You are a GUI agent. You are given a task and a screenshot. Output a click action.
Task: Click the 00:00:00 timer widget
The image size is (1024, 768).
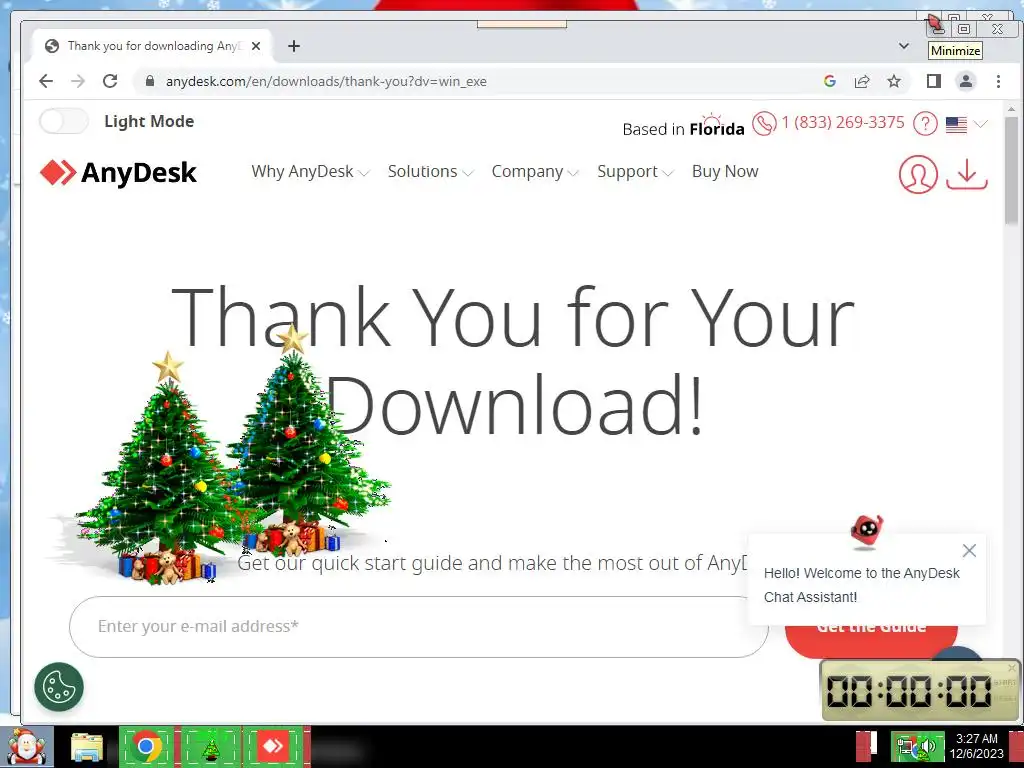coord(920,690)
